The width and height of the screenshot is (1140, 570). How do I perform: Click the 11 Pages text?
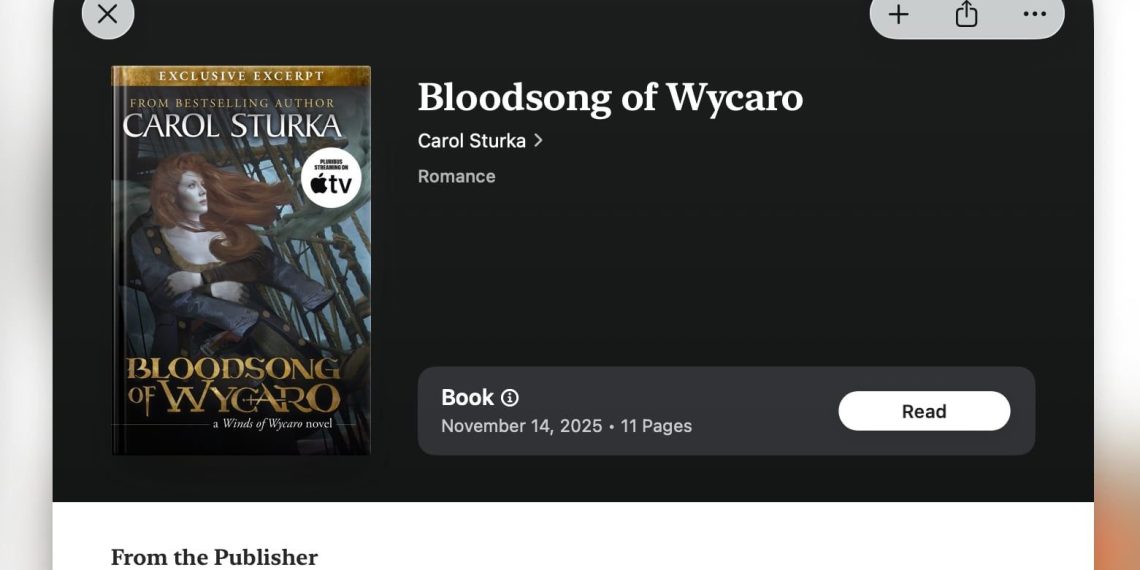pyautogui.click(x=656, y=426)
